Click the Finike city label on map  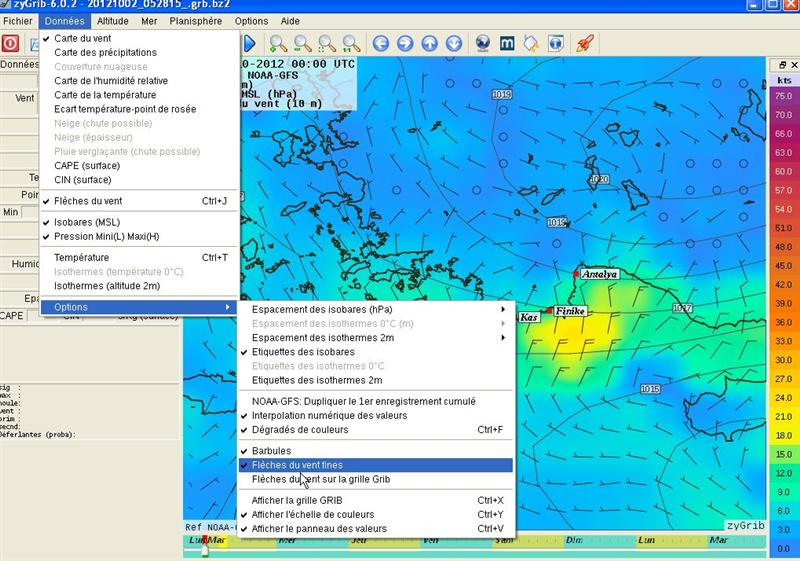click(570, 311)
